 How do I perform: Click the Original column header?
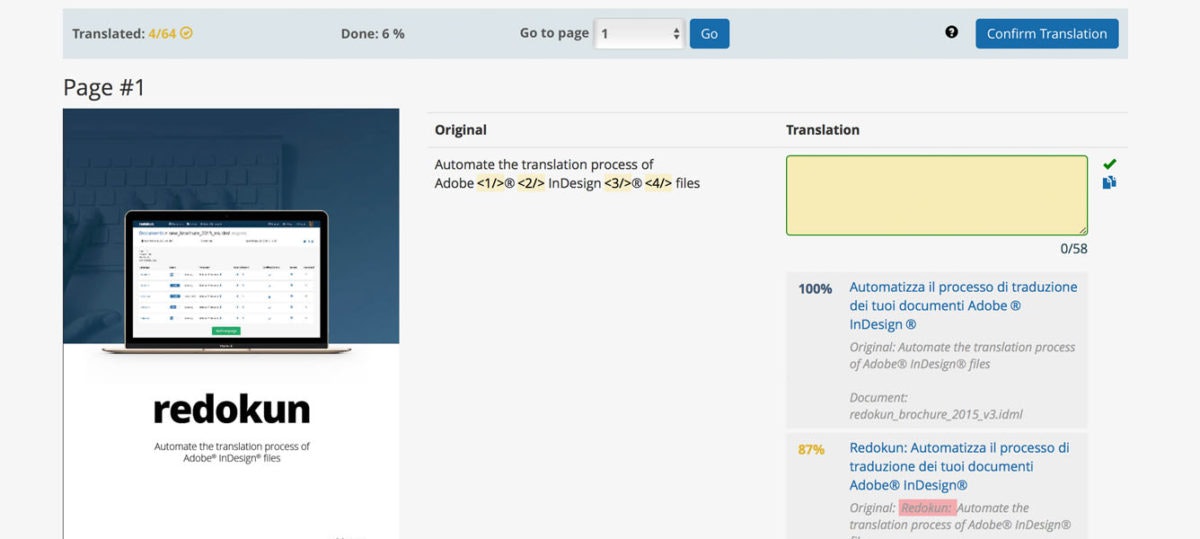461,130
